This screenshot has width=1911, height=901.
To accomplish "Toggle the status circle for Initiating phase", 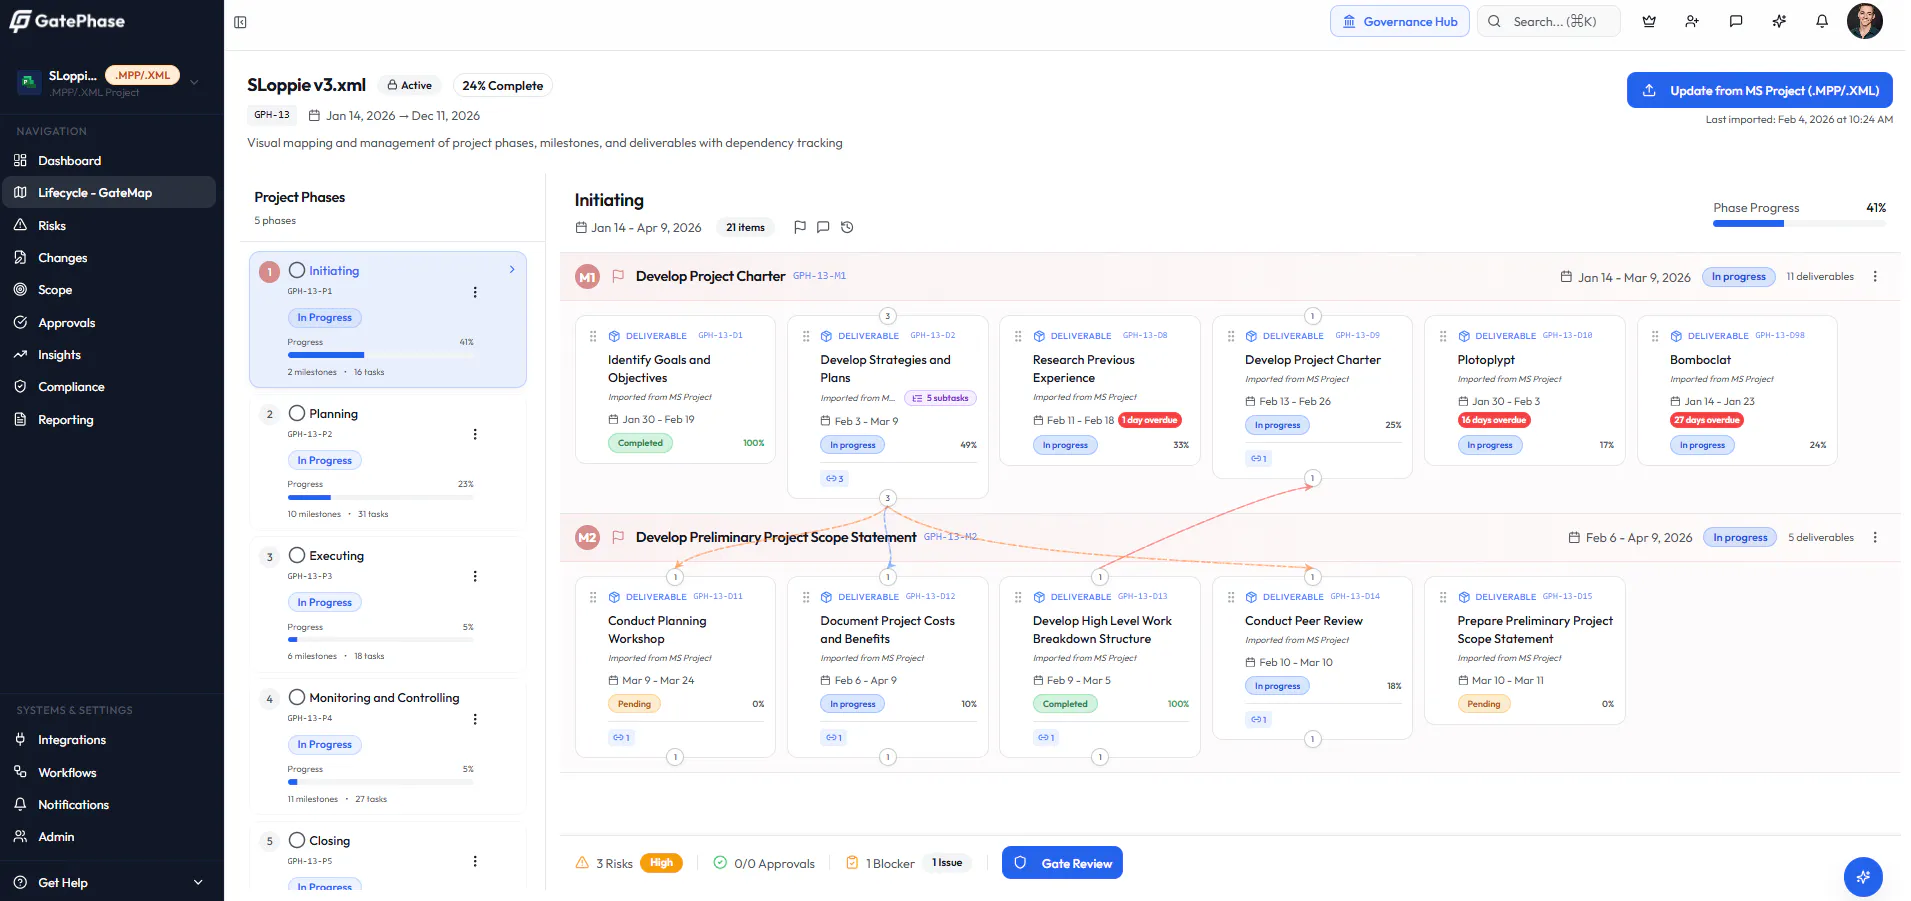I will coord(297,270).
